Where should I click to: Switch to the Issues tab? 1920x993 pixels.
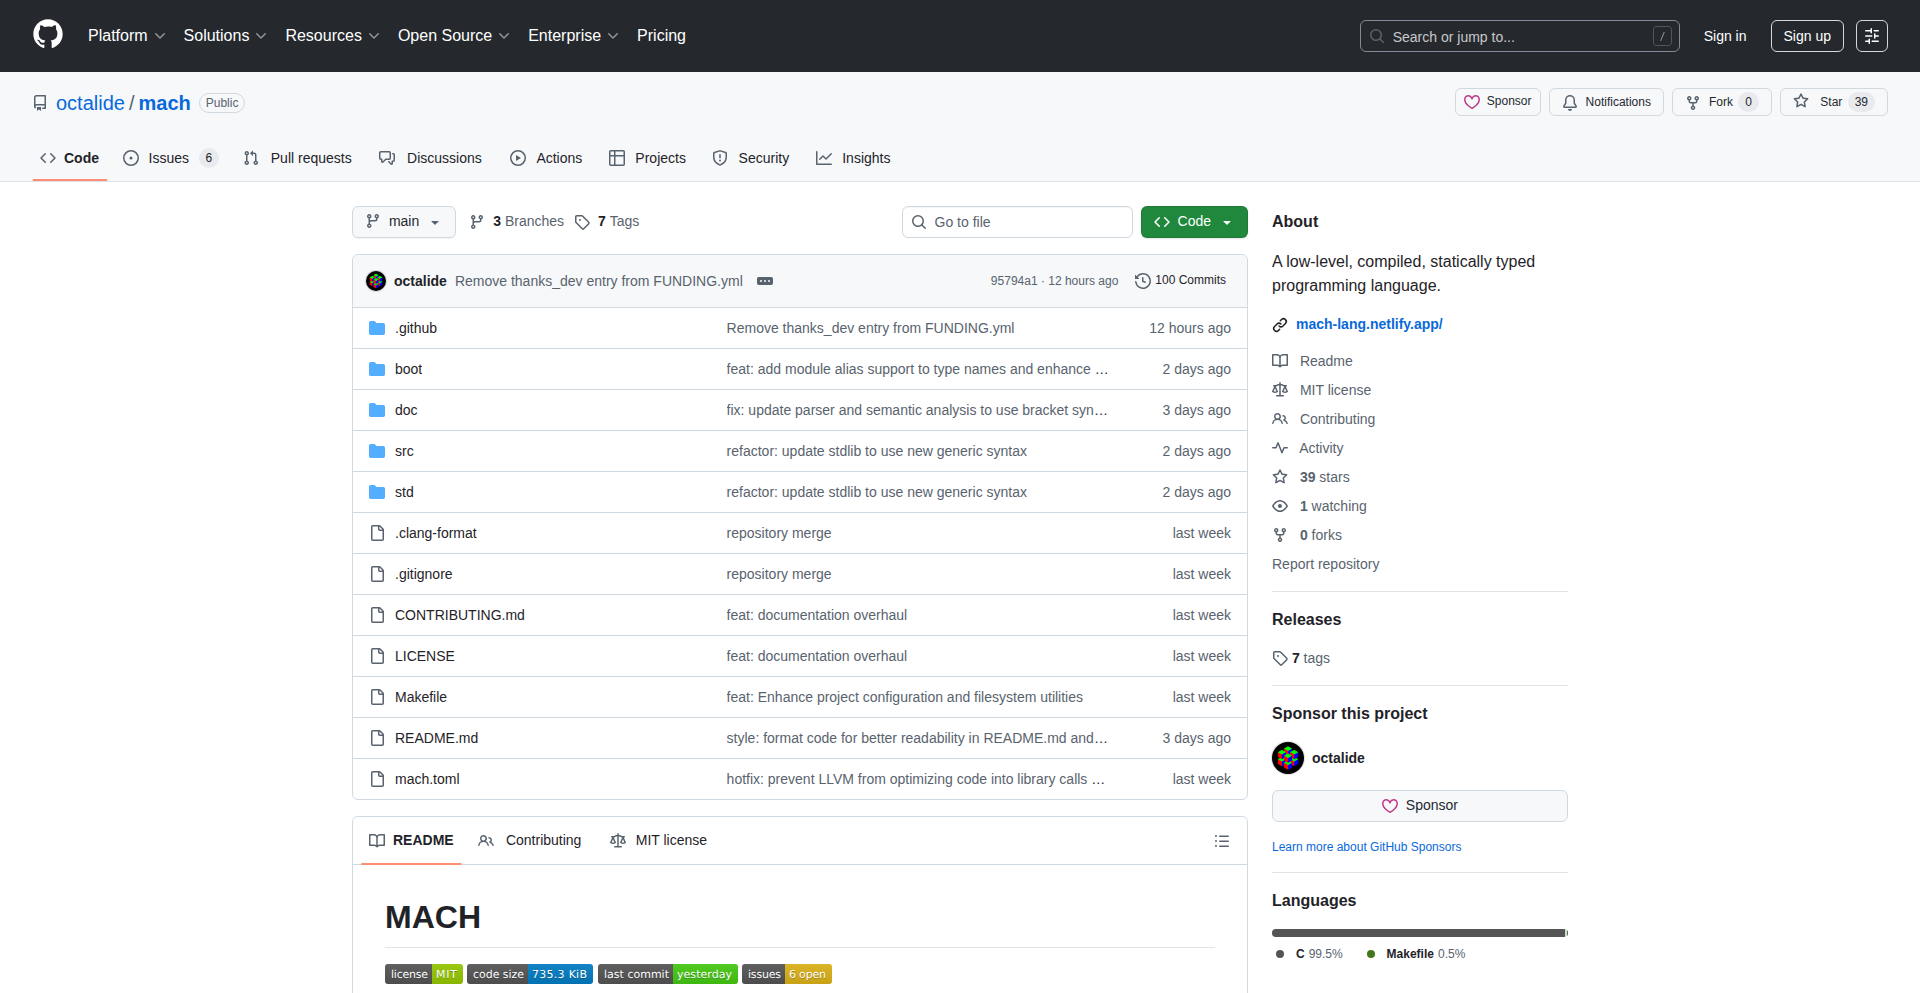click(168, 158)
